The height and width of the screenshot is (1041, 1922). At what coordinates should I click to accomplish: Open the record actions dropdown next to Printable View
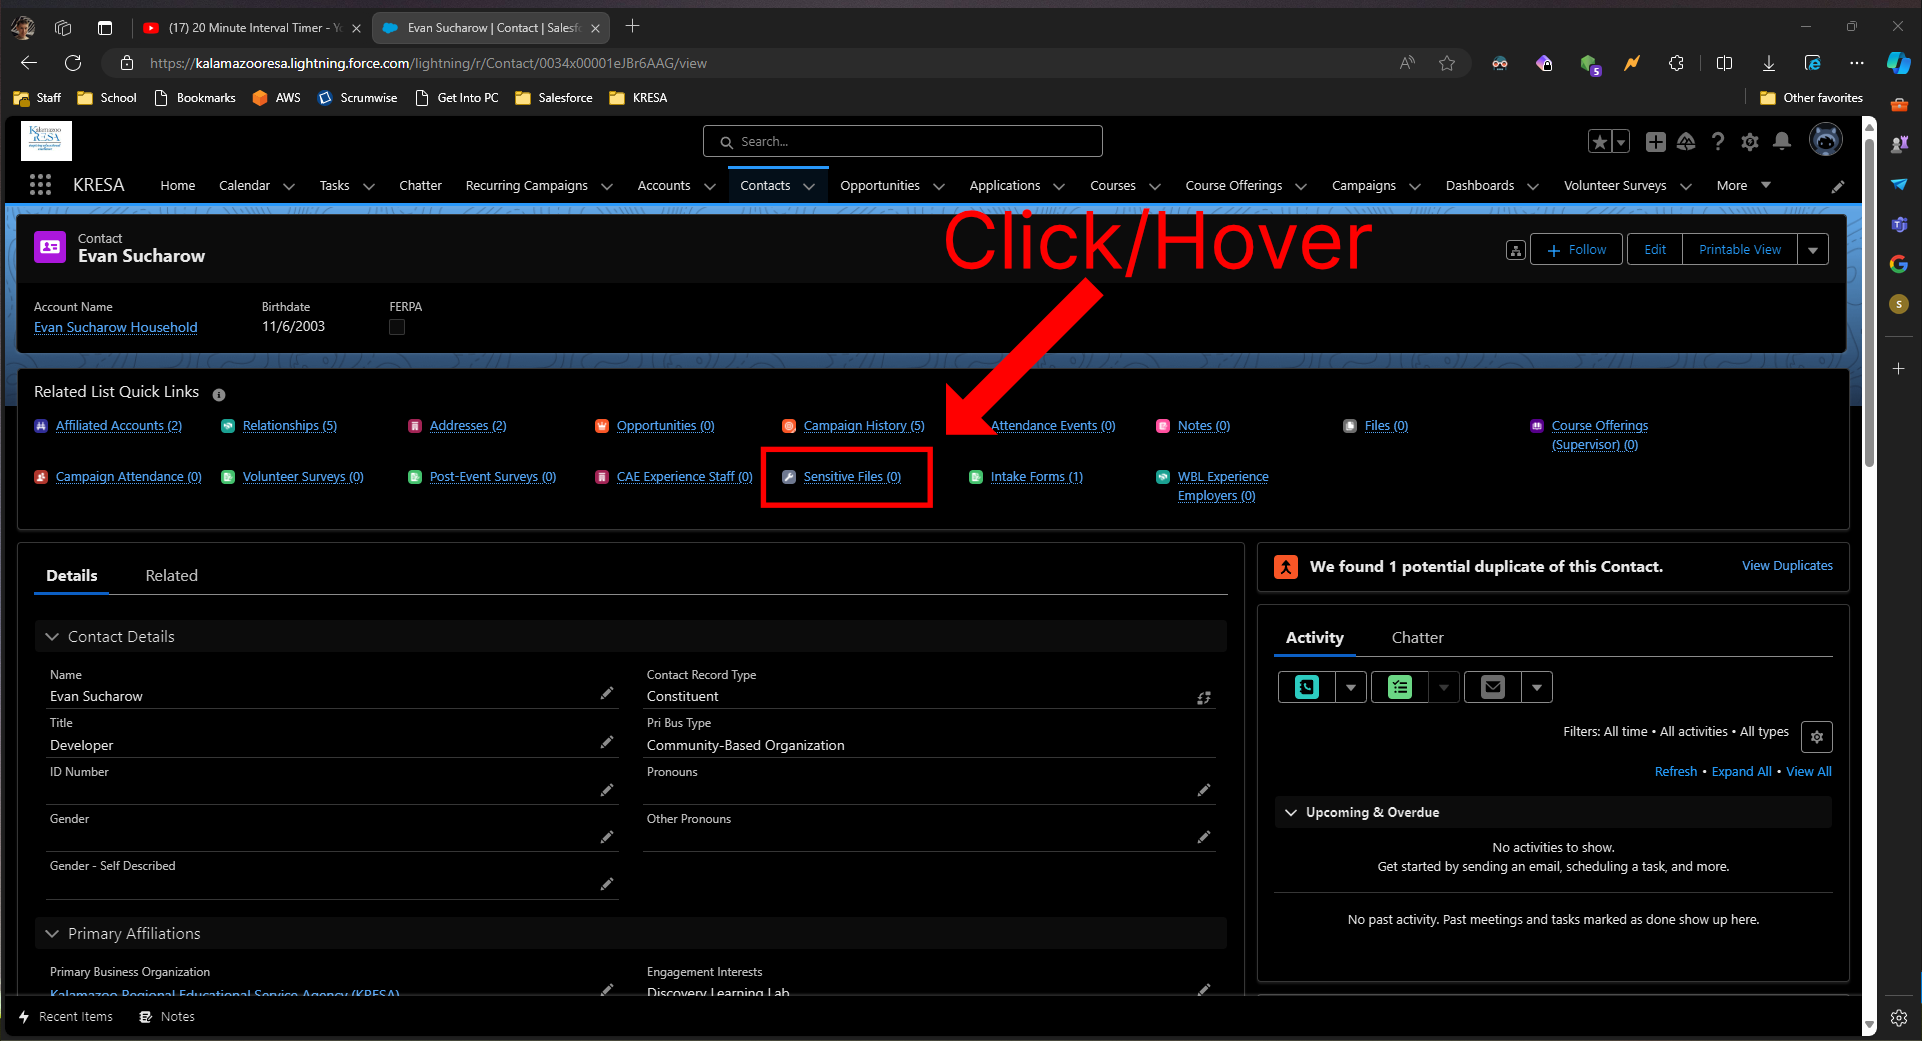click(1813, 250)
